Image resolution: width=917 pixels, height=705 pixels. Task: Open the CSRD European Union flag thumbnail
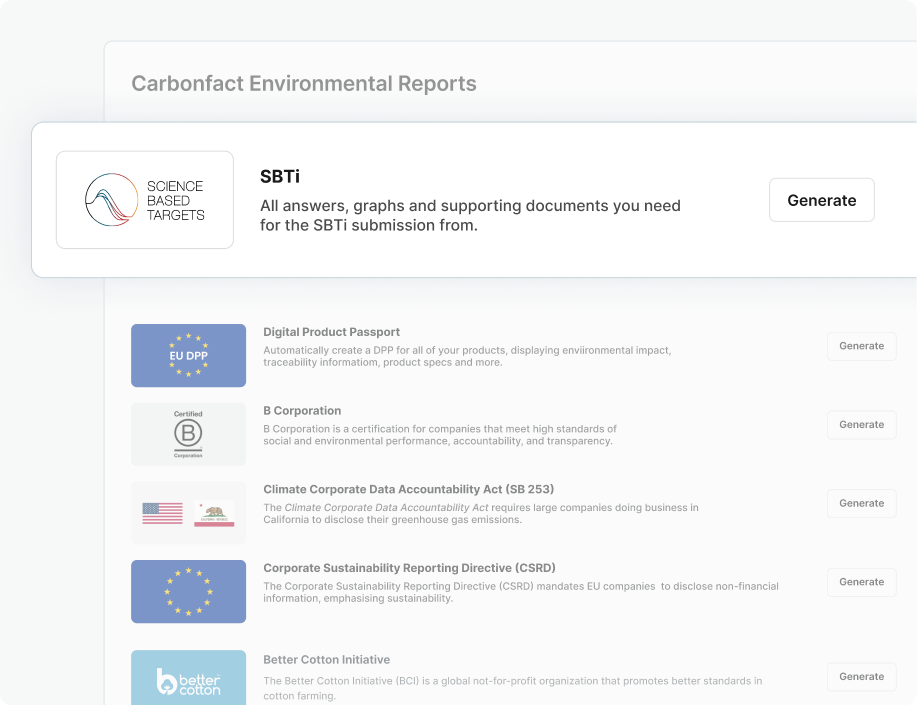click(x=188, y=591)
